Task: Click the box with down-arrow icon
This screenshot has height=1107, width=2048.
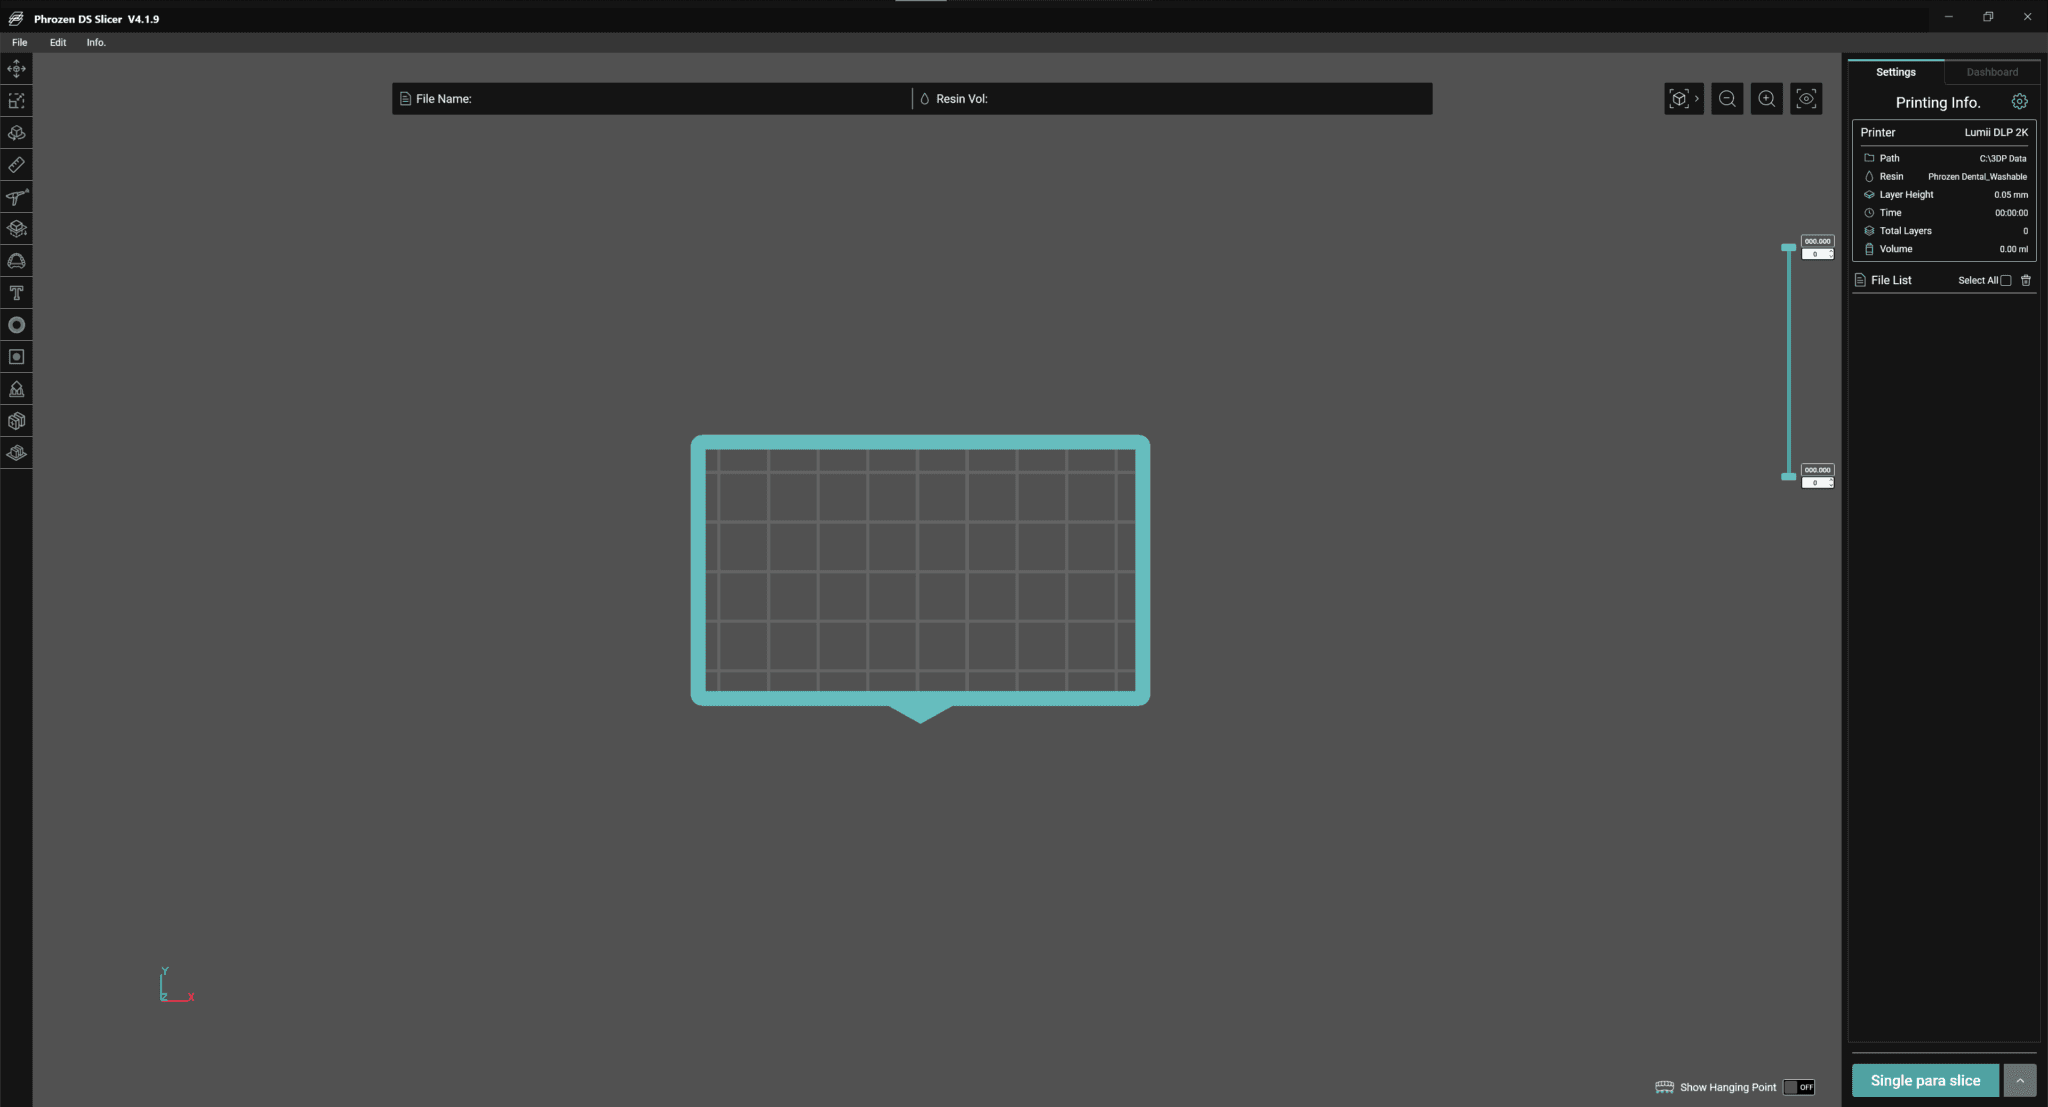Action: [16, 229]
